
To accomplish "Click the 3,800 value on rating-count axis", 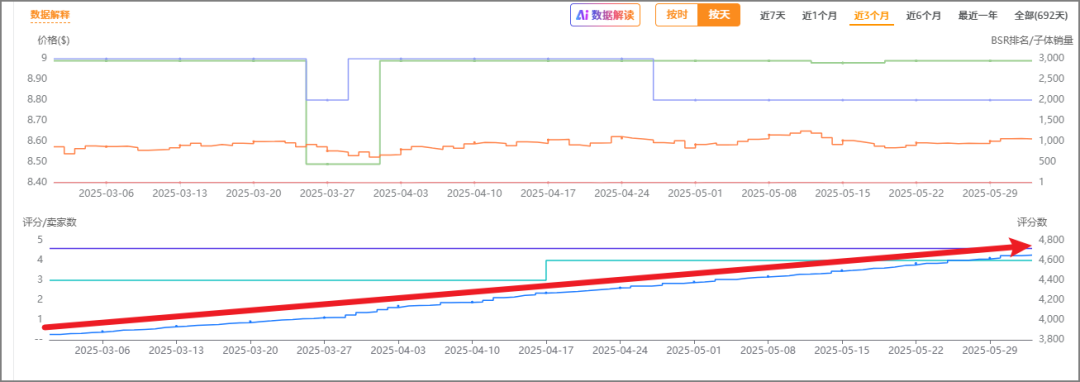I will coord(1050,339).
